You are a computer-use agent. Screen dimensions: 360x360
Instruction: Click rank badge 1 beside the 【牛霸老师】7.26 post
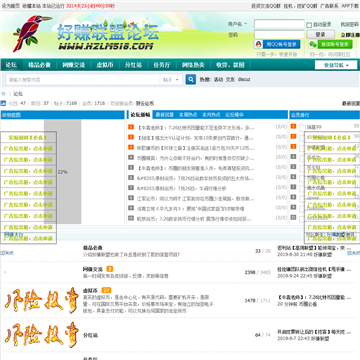[x=131, y=127]
